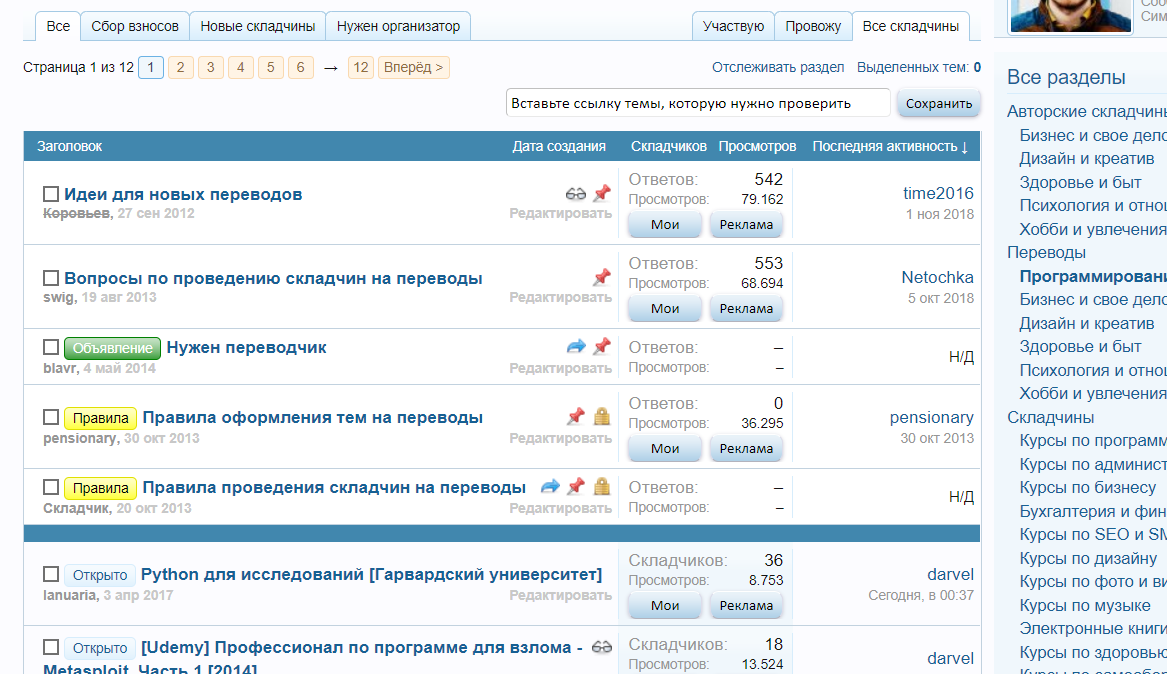
Task: Click the pin icon for Правила проведения складчин
Action: [x=576, y=487]
